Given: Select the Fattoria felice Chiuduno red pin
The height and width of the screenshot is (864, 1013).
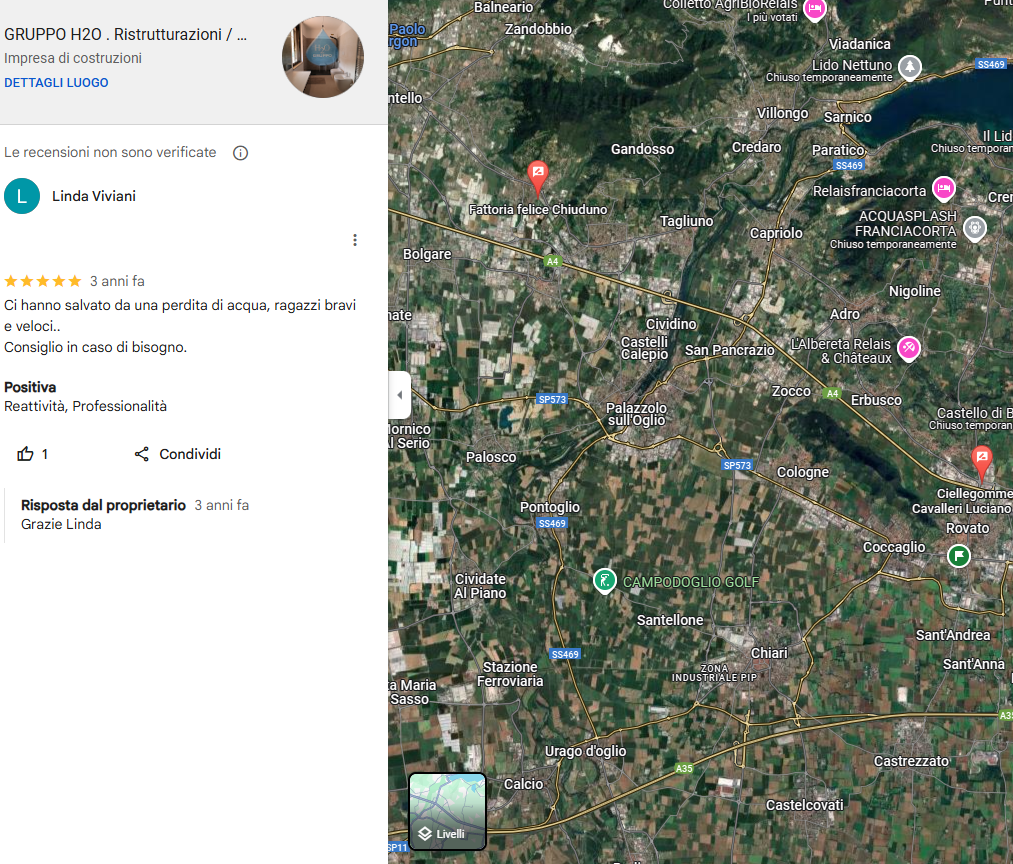Looking at the screenshot, I should point(538,177).
